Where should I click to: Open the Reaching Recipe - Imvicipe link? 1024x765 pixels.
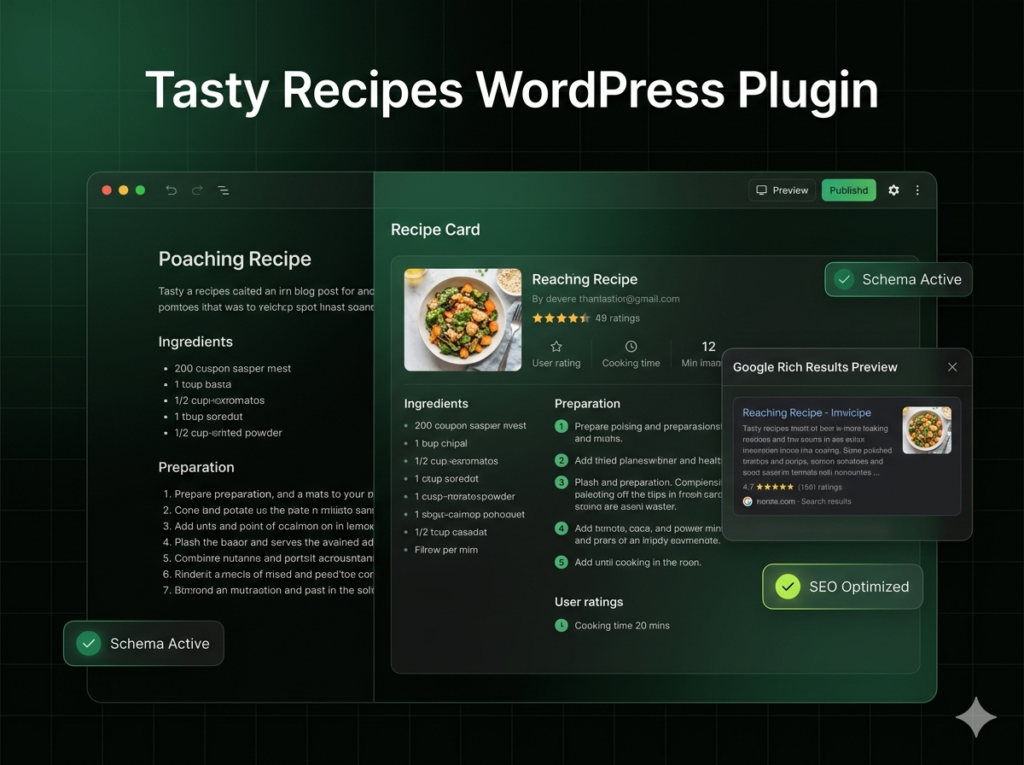807,412
